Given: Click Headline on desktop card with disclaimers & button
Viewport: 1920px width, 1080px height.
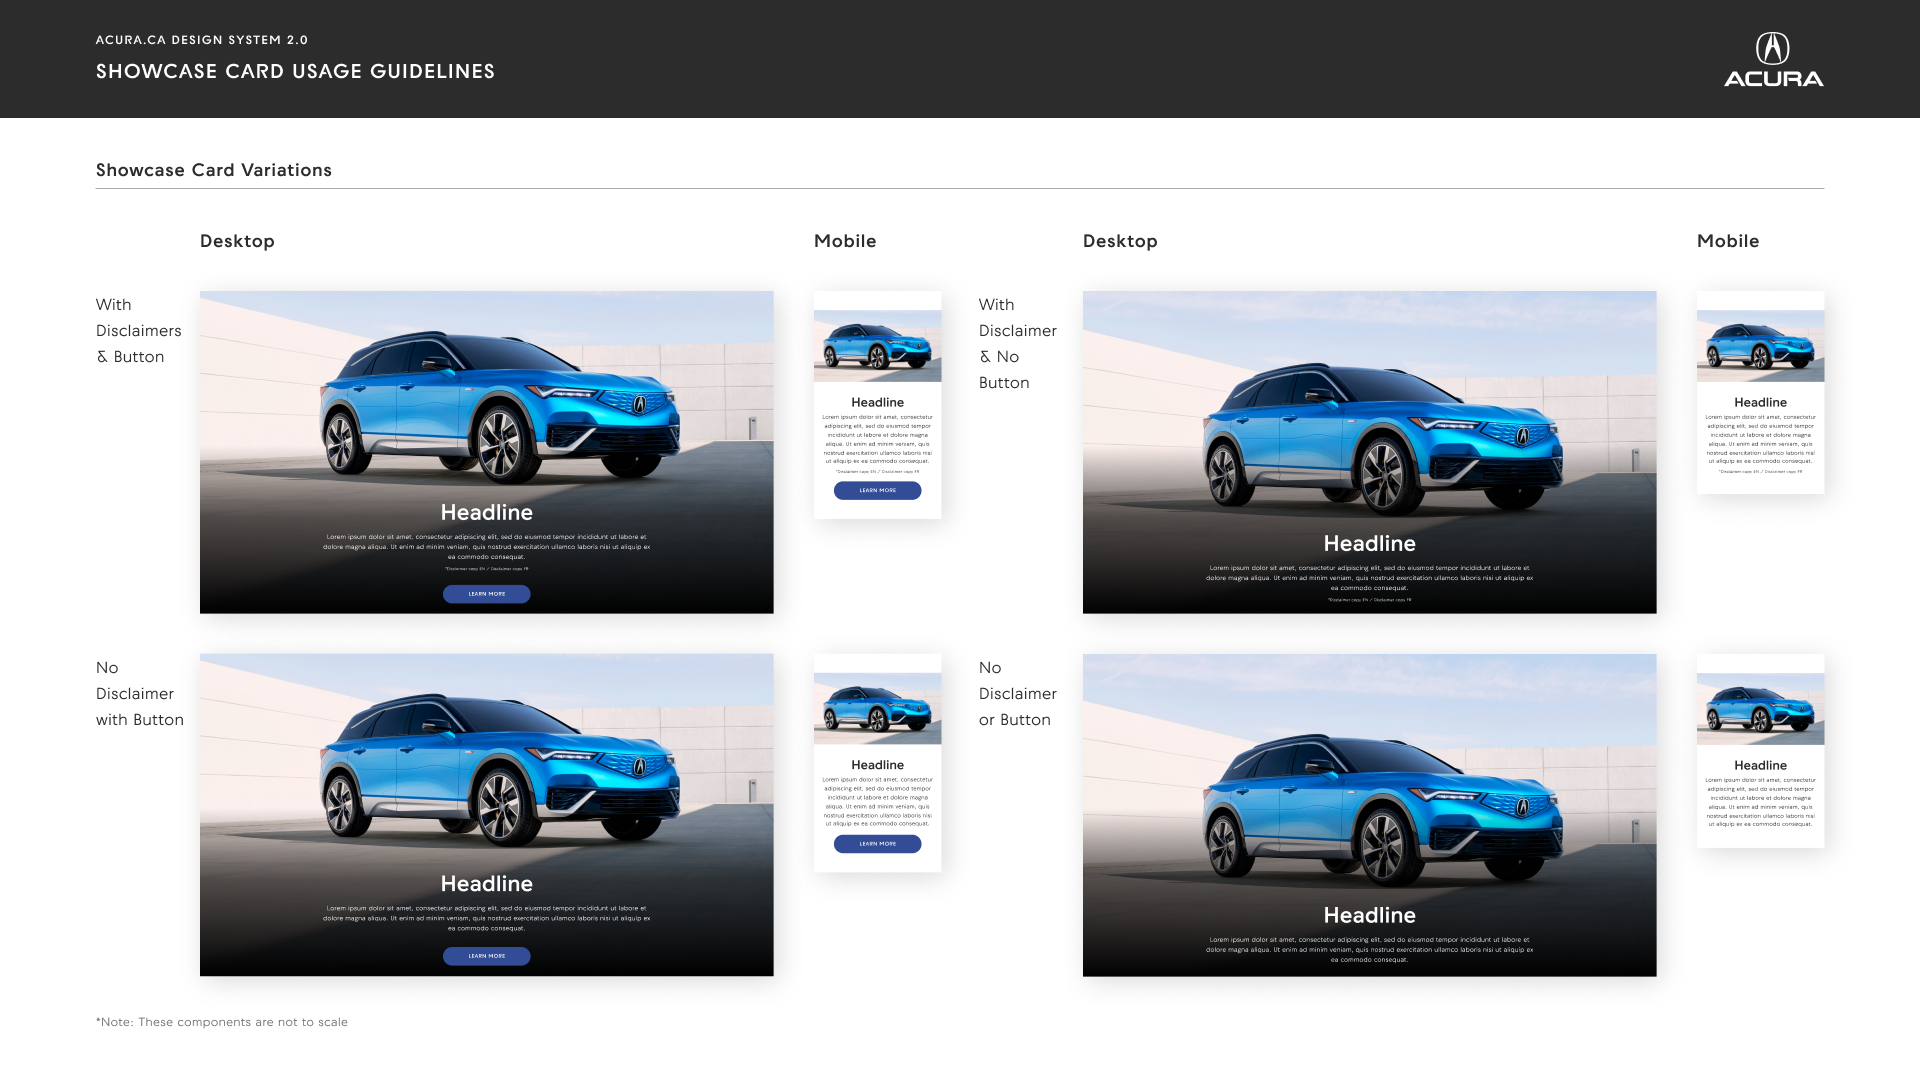Looking at the screenshot, I should (x=487, y=512).
